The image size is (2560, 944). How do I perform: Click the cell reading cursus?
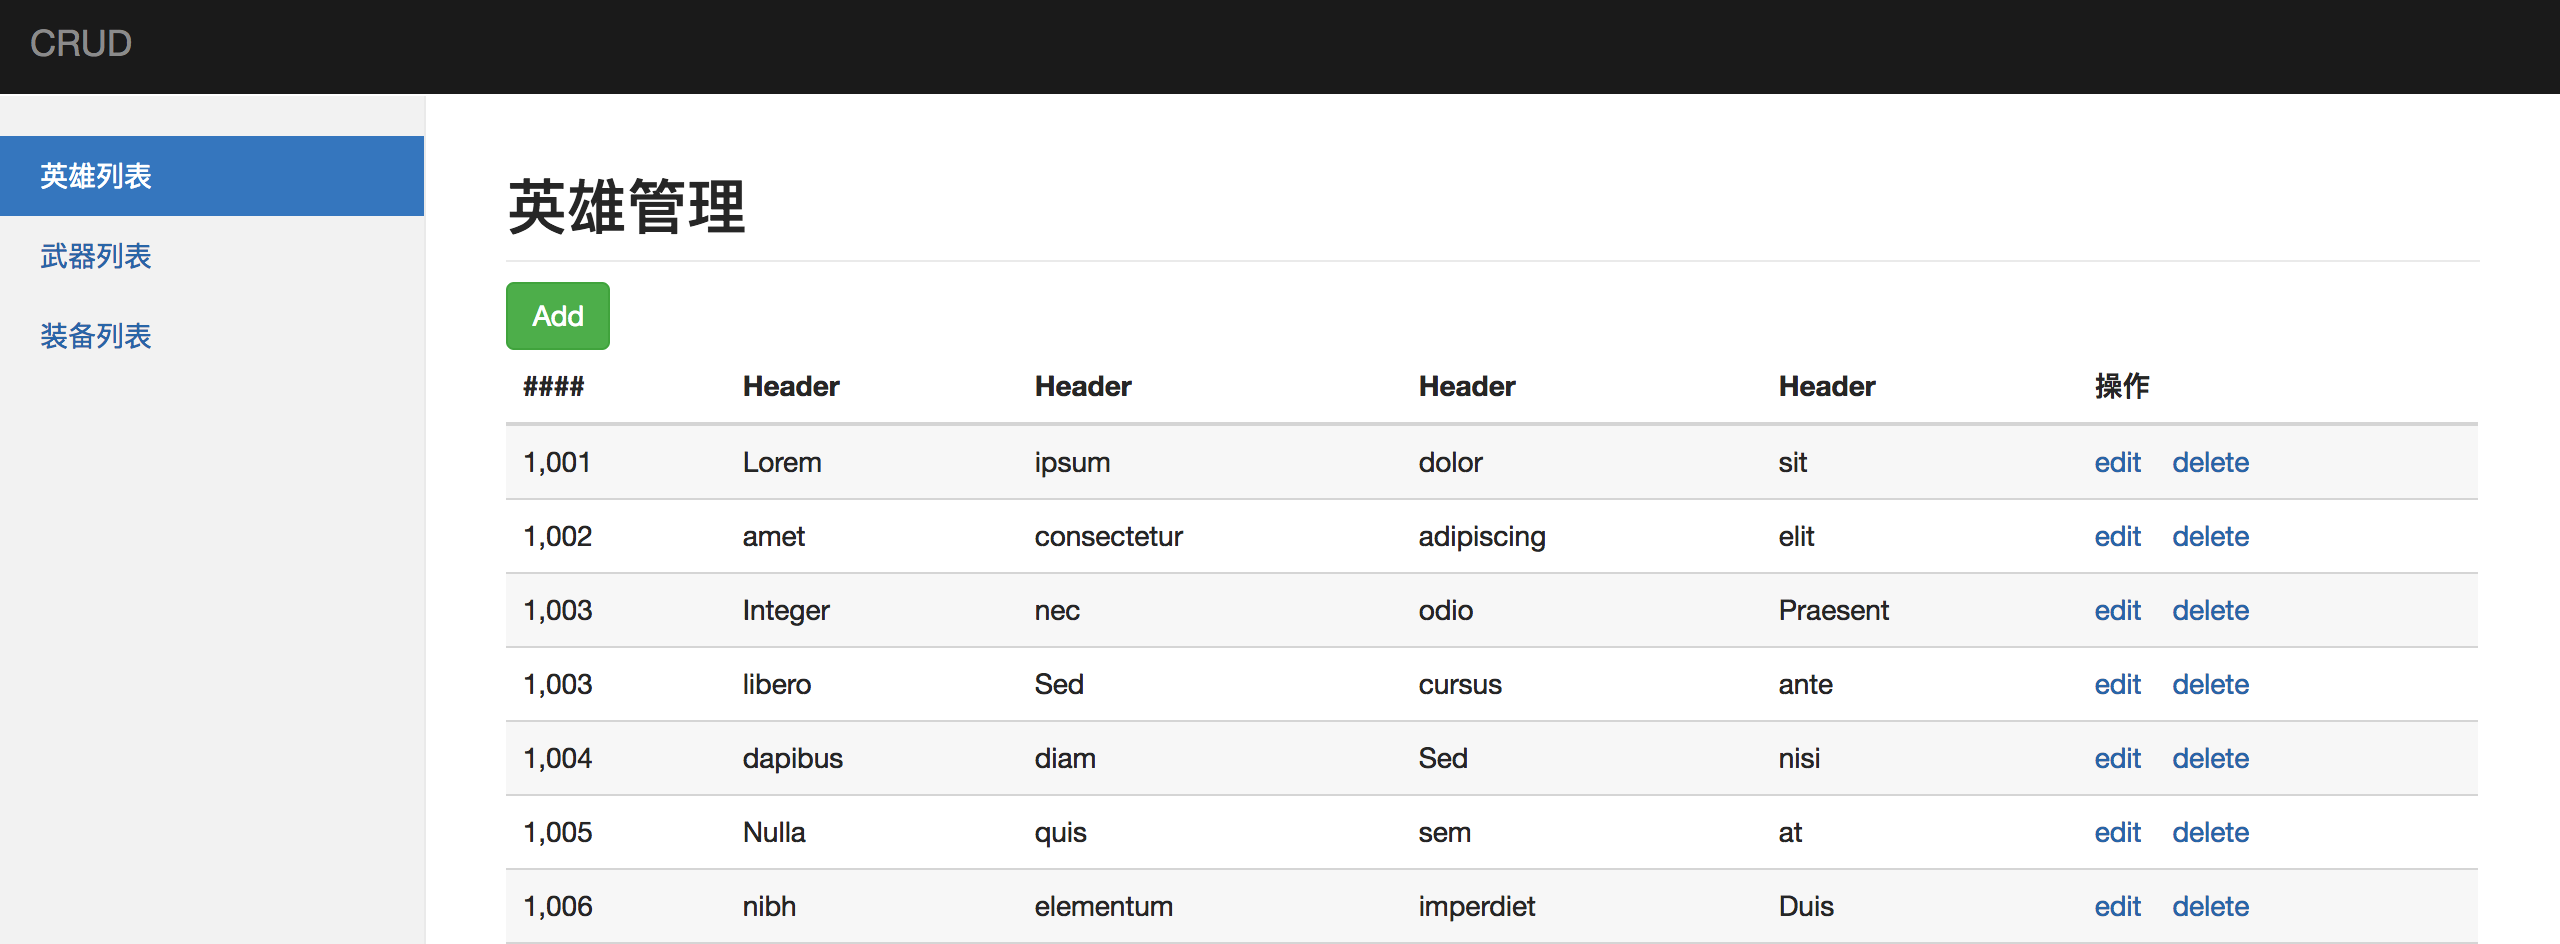click(1460, 684)
